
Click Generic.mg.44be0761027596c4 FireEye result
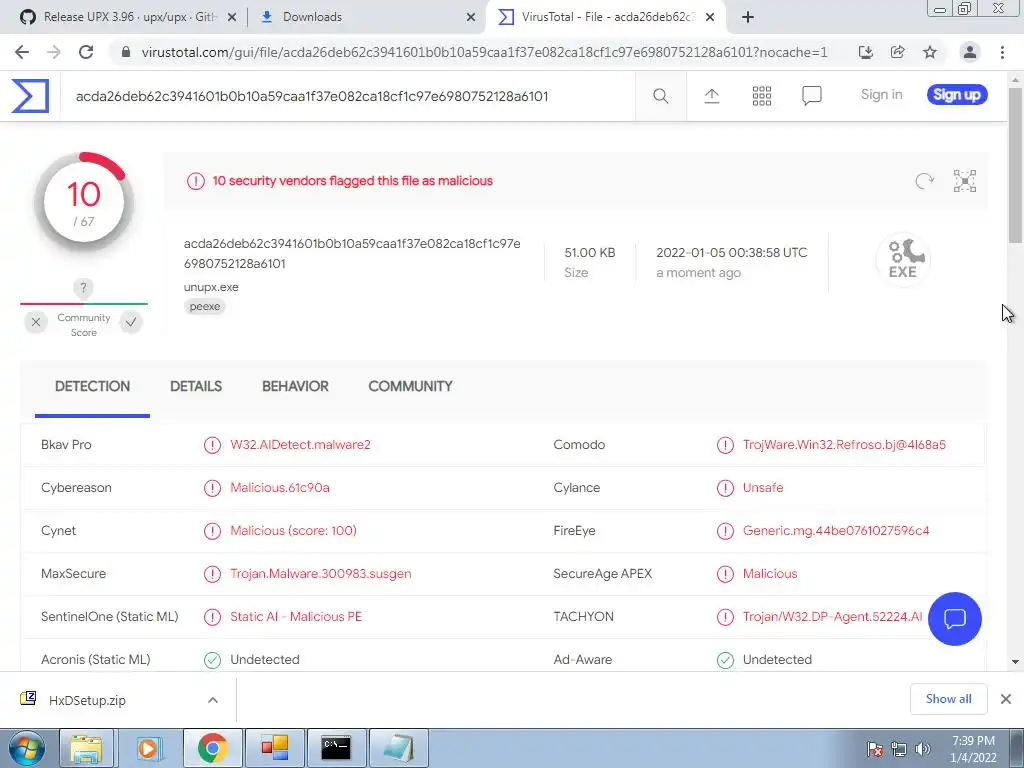coord(835,531)
